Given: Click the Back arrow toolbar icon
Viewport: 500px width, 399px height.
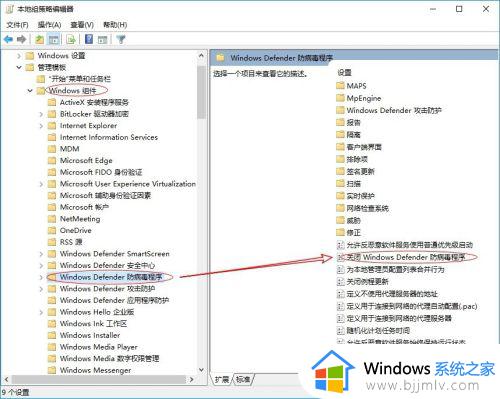Looking at the screenshot, I should tap(8, 40).
